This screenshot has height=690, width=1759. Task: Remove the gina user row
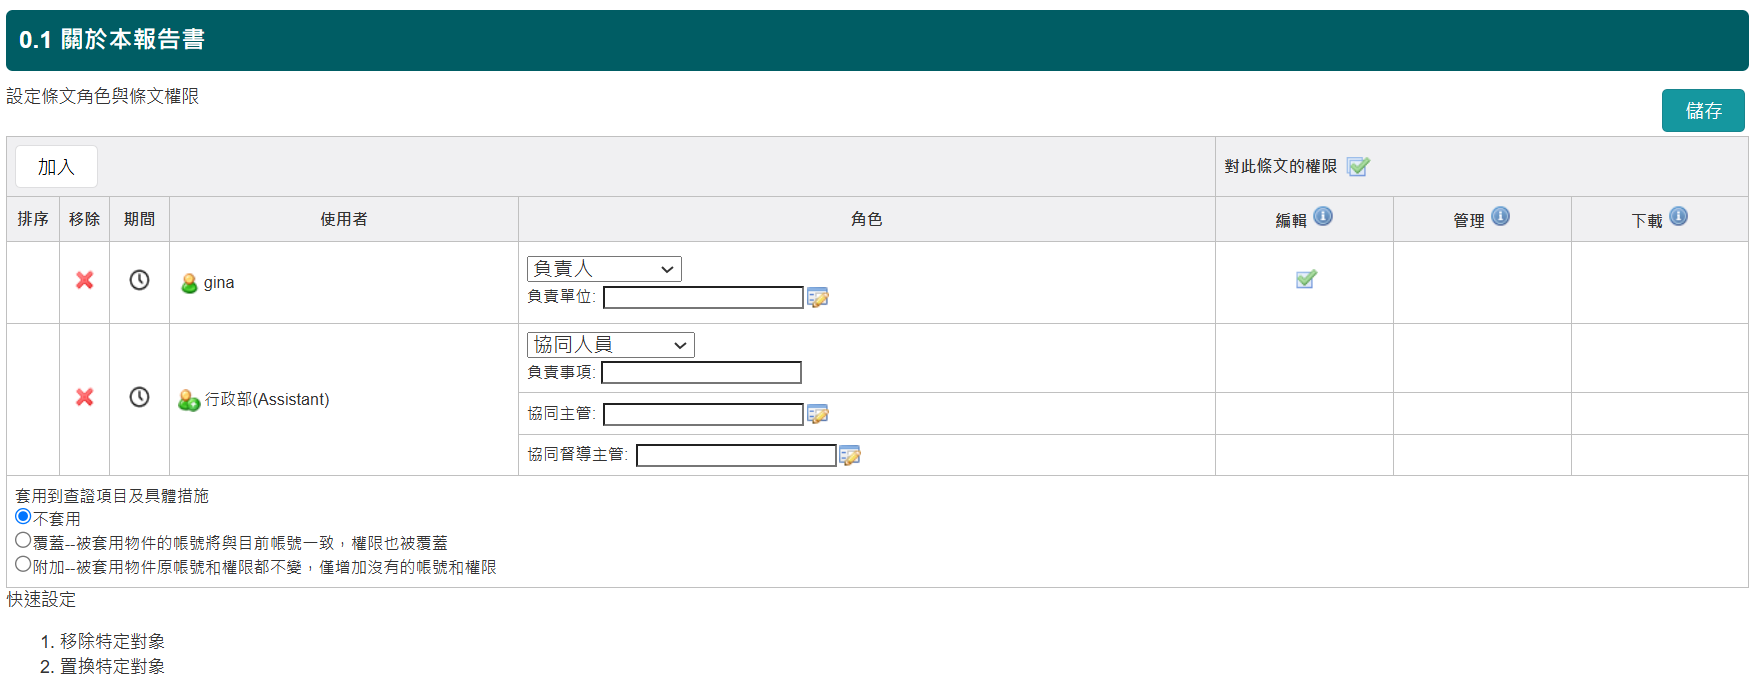85,281
